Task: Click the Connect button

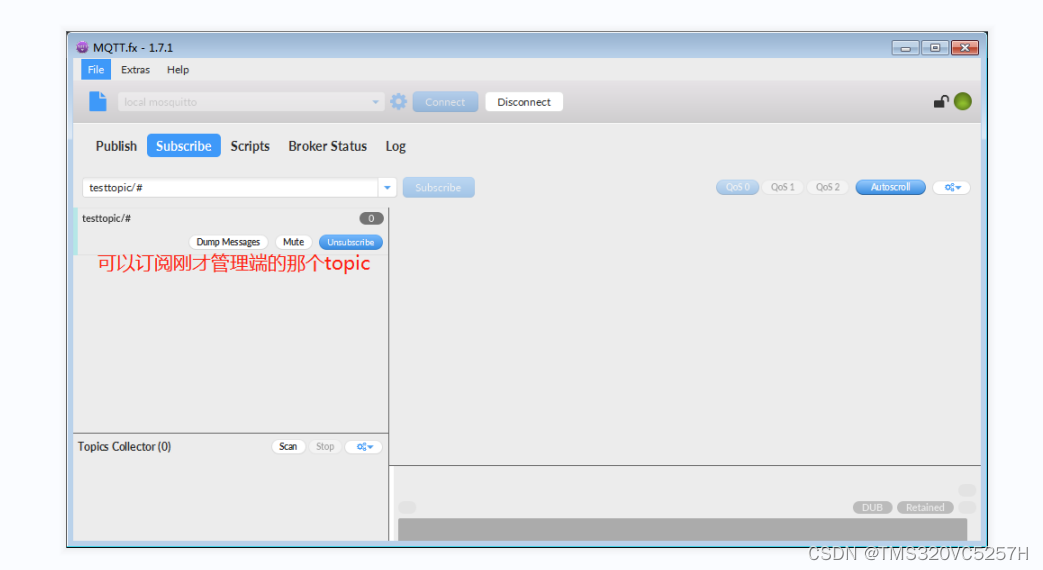Action: click(x=445, y=102)
